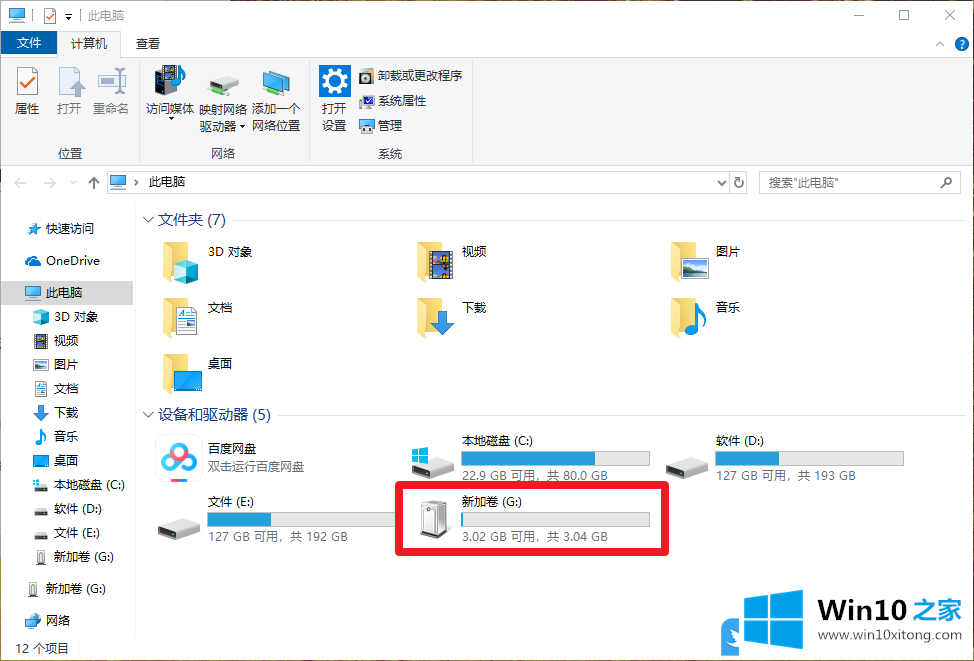This screenshot has width=974, height=661.
Task: Click the D: drive usage bar
Action: [x=809, y=458]
